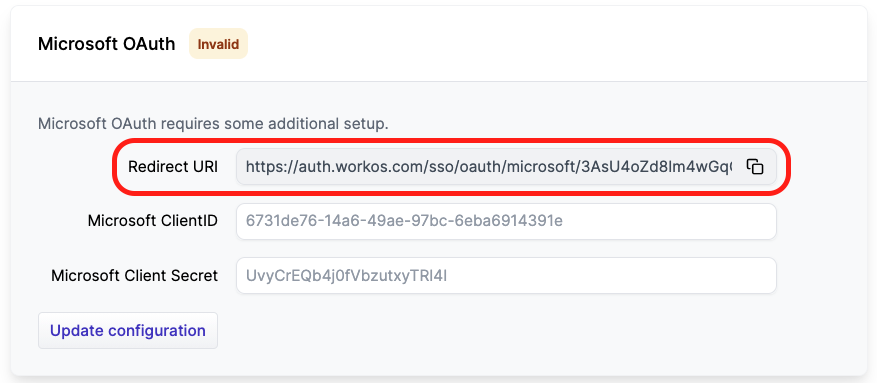This screenshot has height=383, width=877.
Task: Click the auth.workos.com URL text
Action: [x=488, y=167]
